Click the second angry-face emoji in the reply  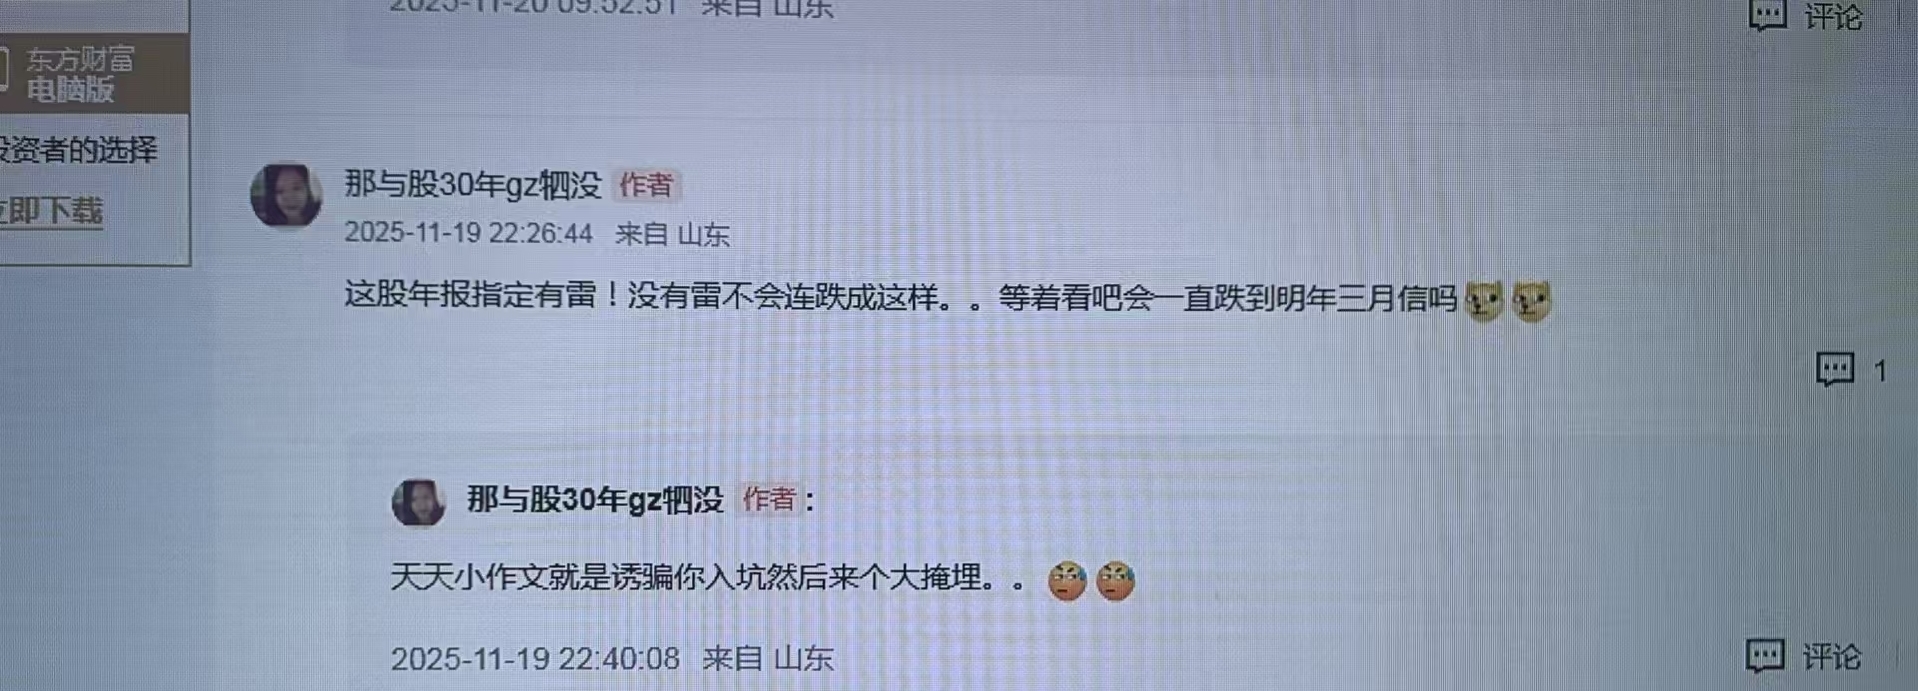tap(1115, 580)
